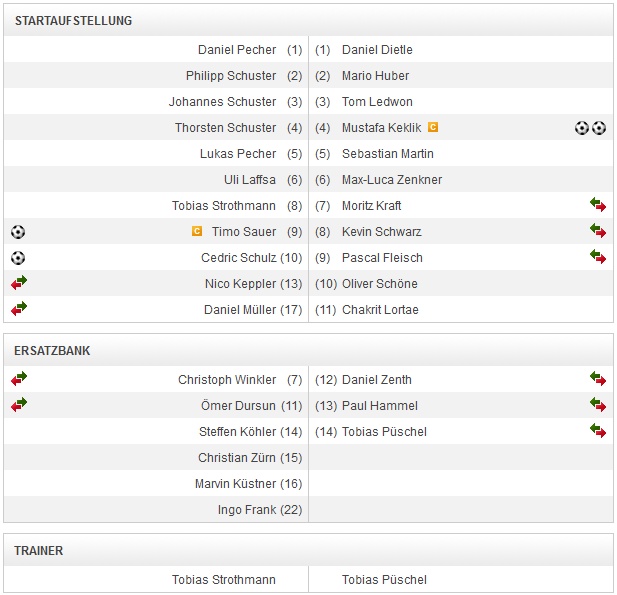Click the captain badge next to Timo Sauer
Image resolution: width=617 pixels, height=595 pixels.
197,232
